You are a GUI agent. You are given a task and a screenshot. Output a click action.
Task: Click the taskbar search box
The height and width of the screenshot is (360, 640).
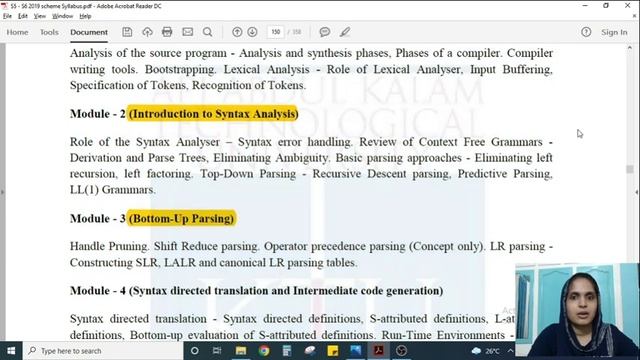click(103, 351)
